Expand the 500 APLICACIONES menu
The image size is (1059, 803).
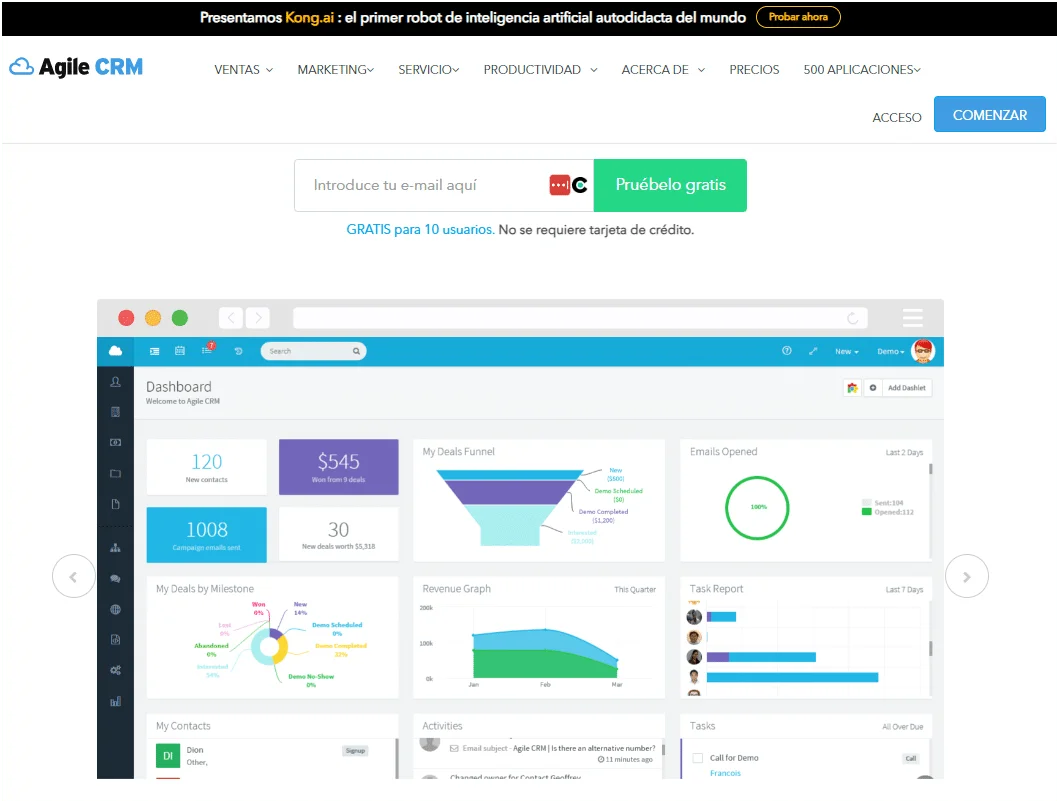(x=862, y=70)
